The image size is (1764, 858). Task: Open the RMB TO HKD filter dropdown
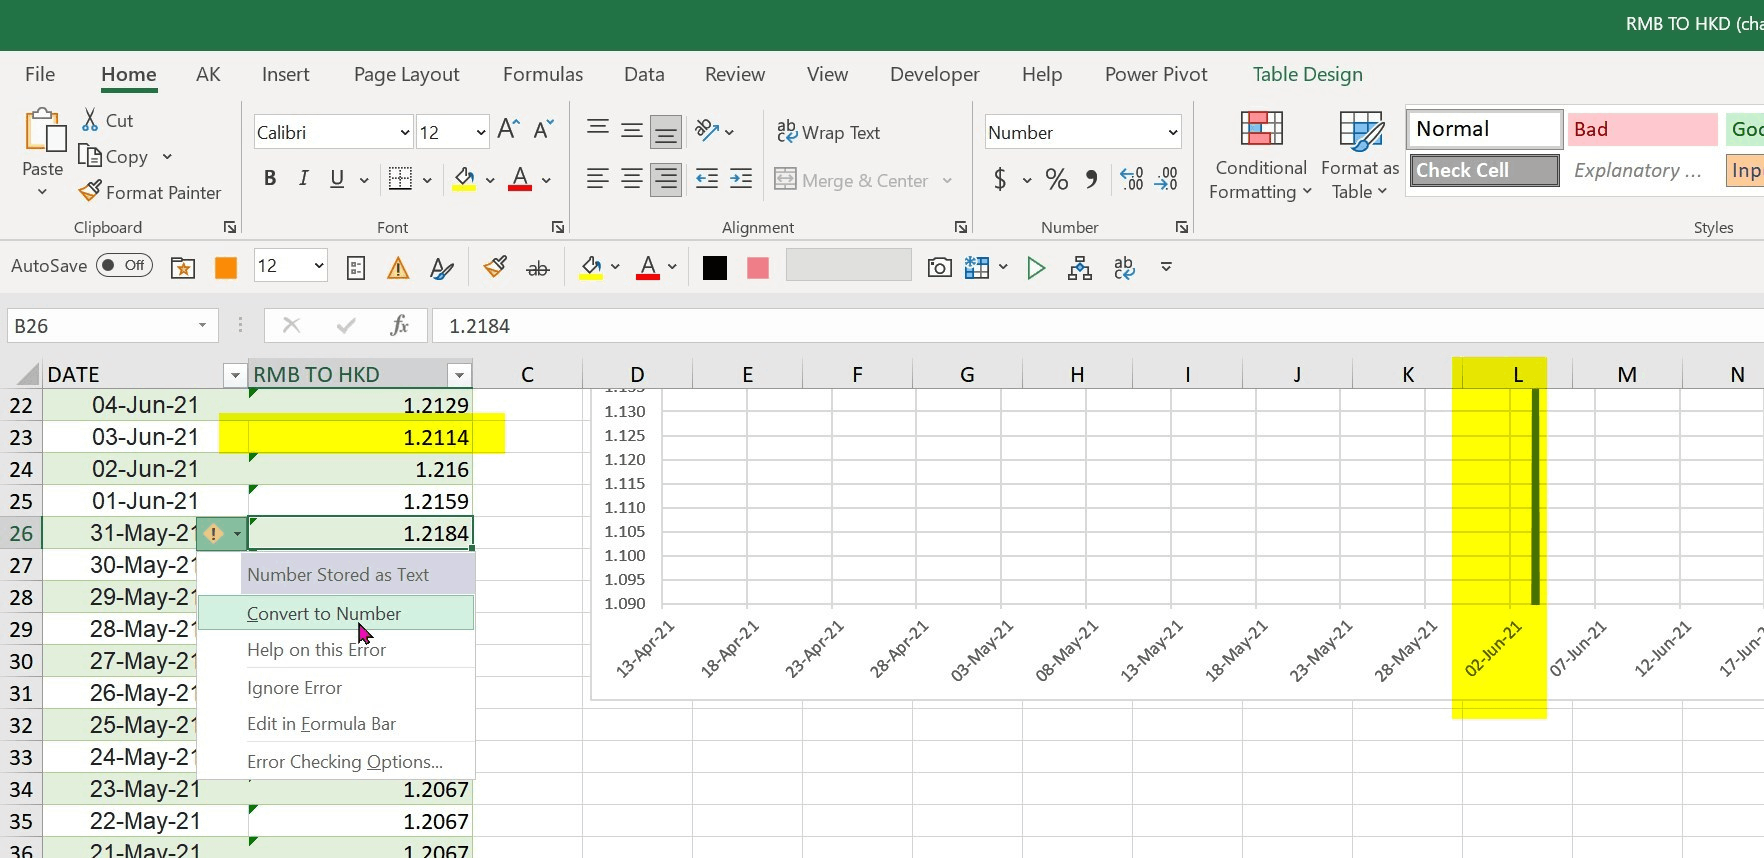point(459,375)
